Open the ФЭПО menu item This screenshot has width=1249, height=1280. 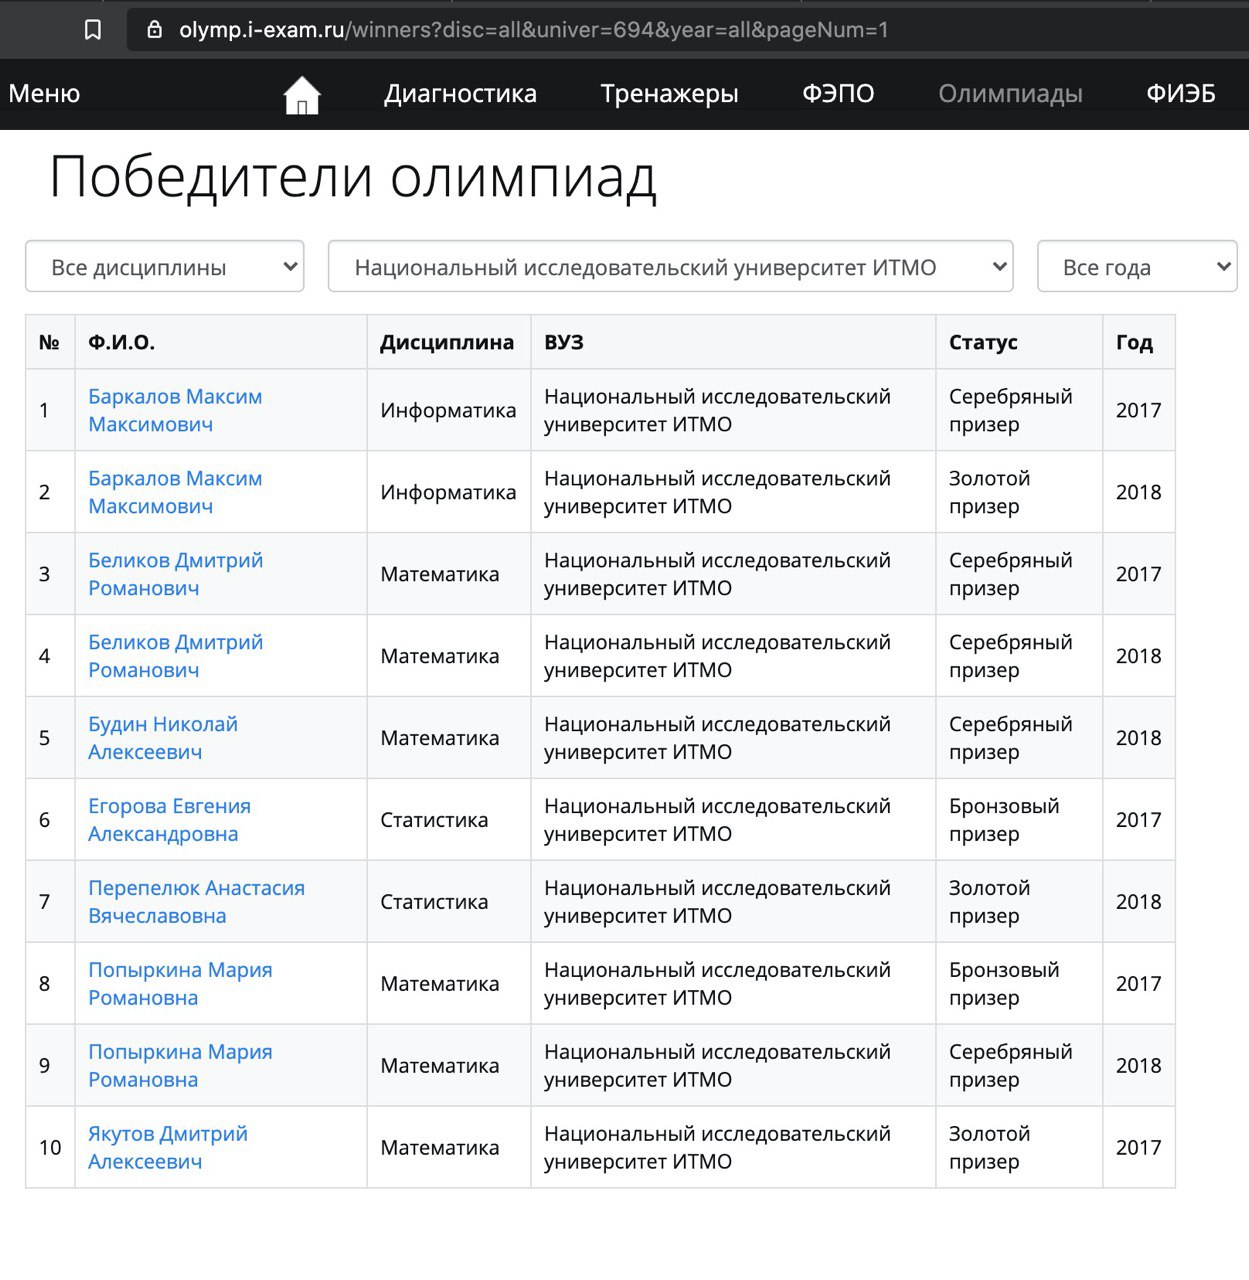[x=838, y=94]
